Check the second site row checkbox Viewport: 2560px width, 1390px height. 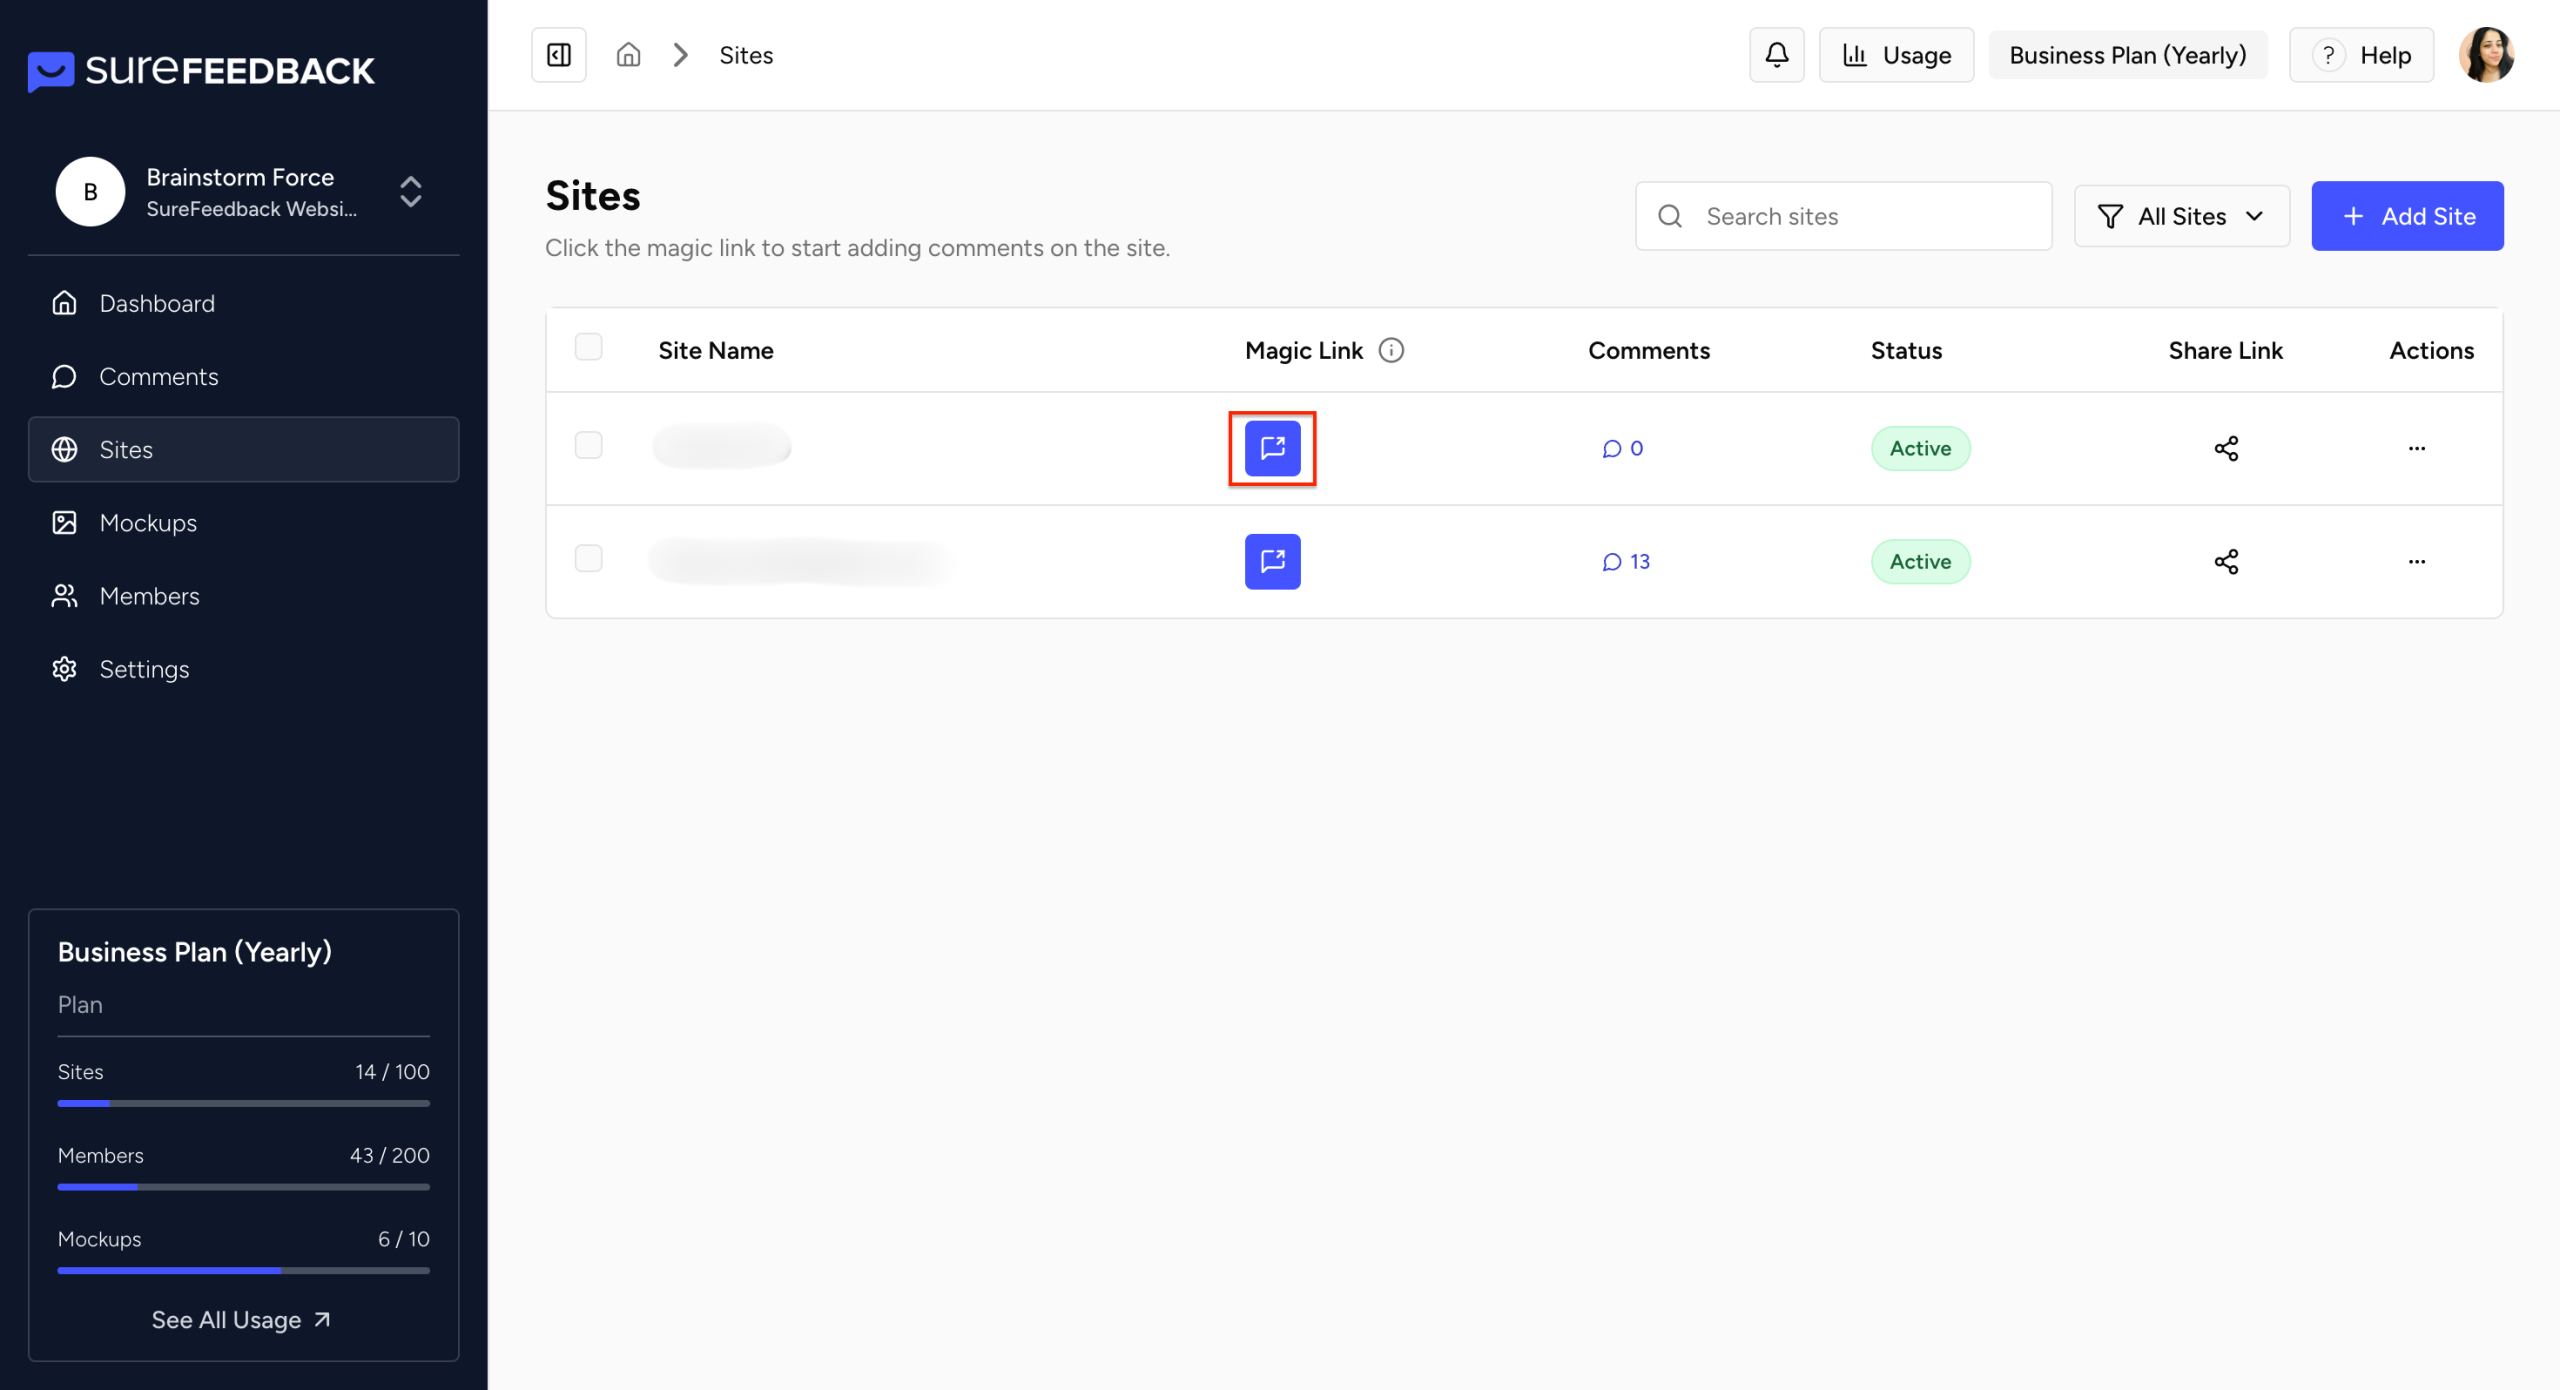[589, 558]
